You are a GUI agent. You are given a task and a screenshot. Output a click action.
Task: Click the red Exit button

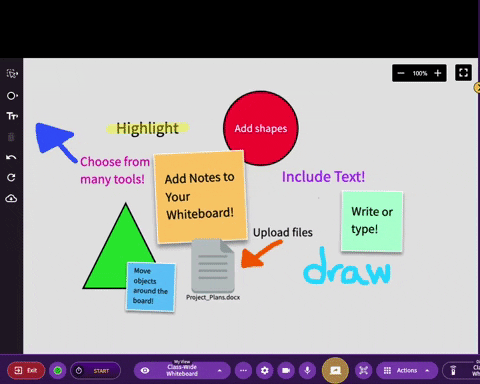point(26,370)
